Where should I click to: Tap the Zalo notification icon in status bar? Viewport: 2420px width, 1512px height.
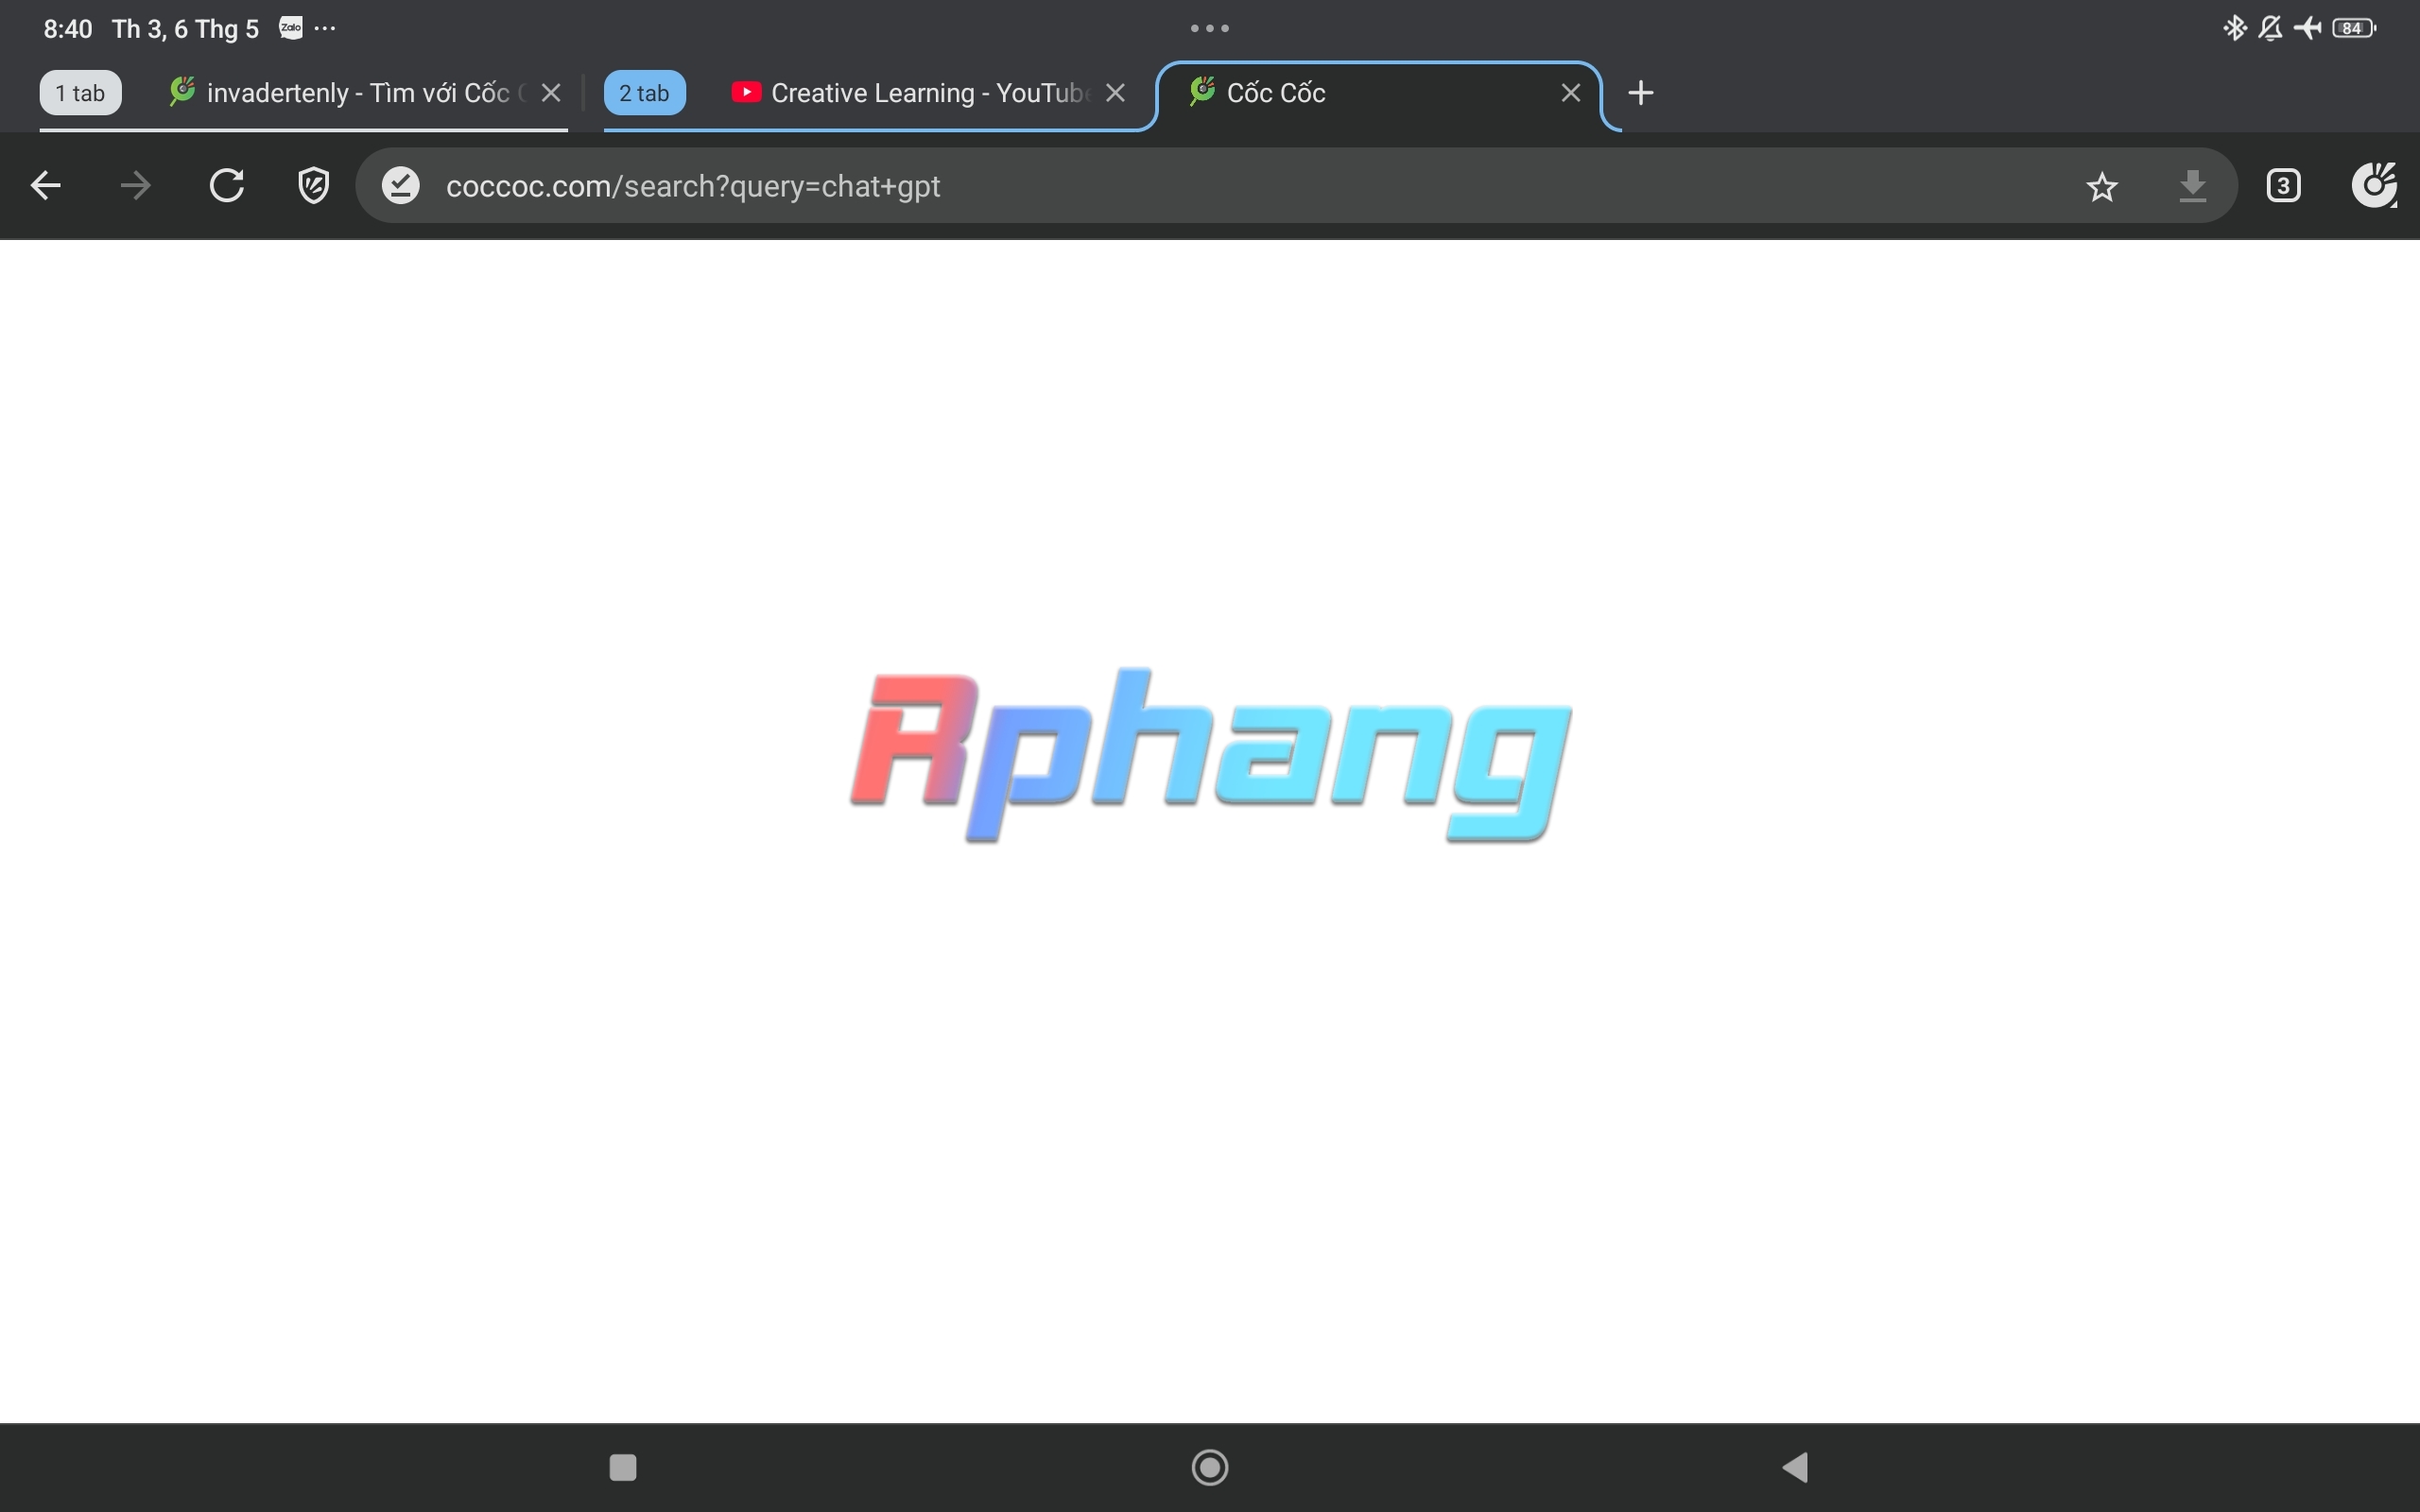click(x=291, y=28)
